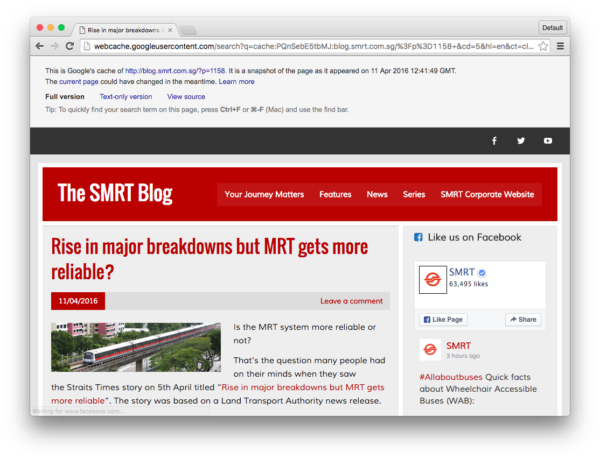
Task: Click the '63,495 likes' text
Action: (x=468, y=284)
